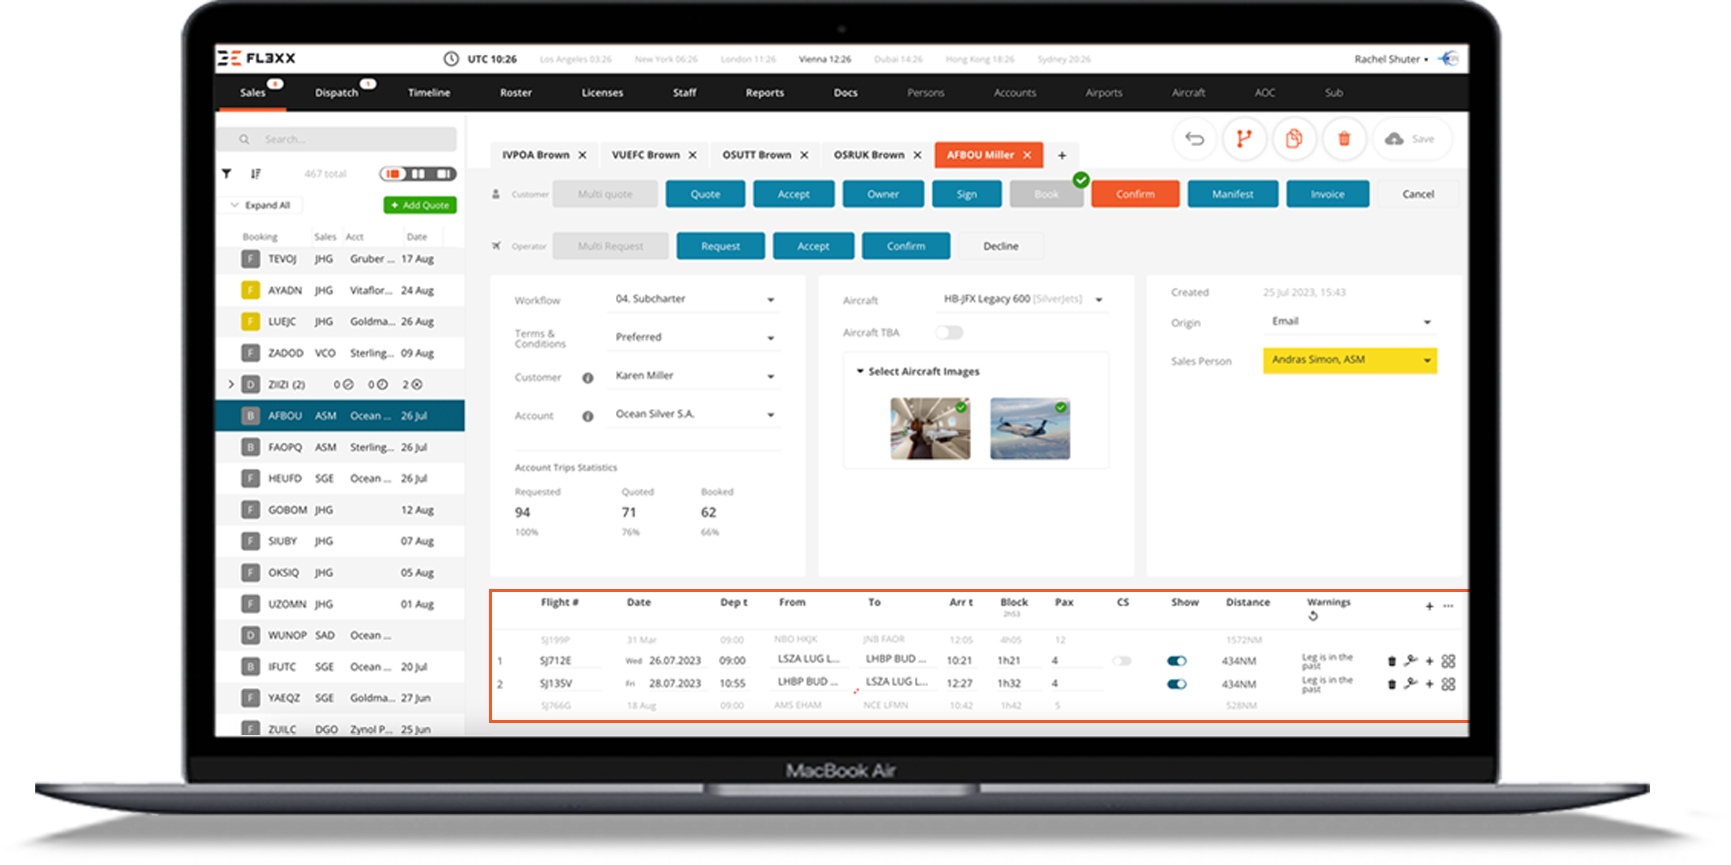1731x865 pixels.
Task: Expand the ZIIZI (2) booking row
Action: pyautogui.click(x=231, y=384)
